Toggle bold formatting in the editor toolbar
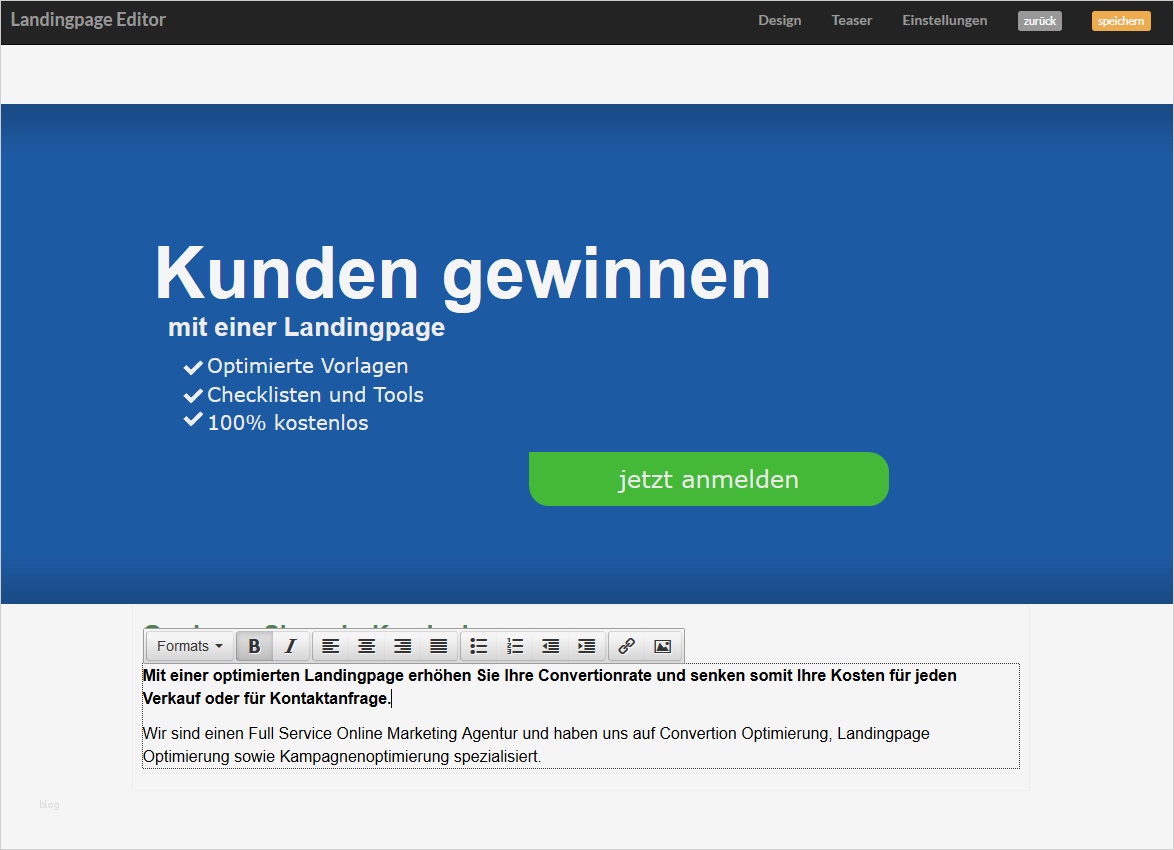This screenshot has height=850, width=1174. click(x=255, y=646)
